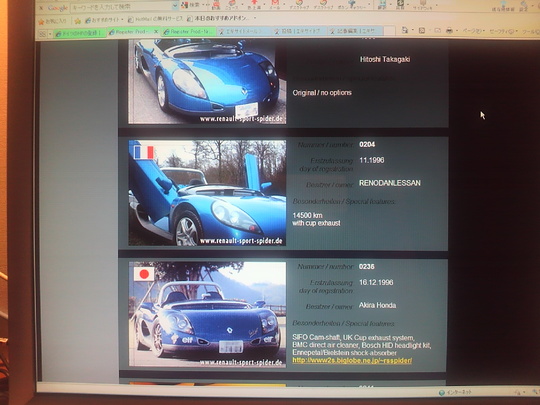
Task: Click the Google toolbar search field
Action: pos(121,7)
